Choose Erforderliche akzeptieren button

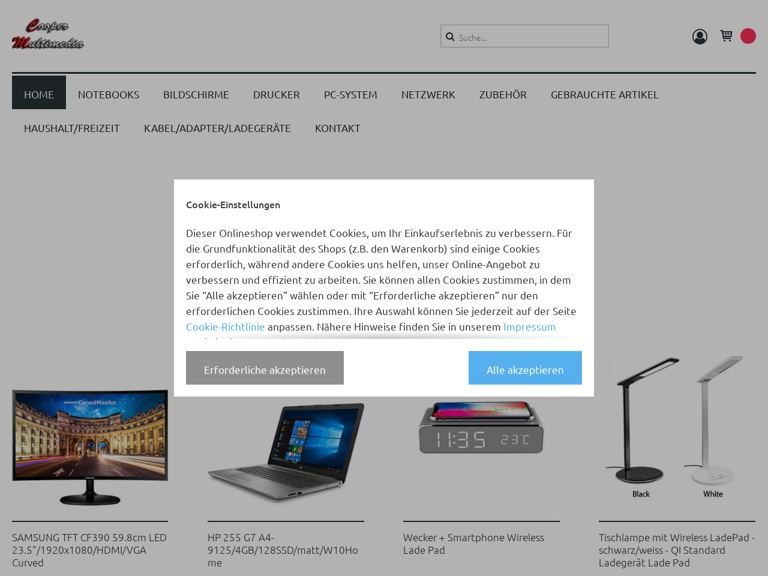click(264, 368)
